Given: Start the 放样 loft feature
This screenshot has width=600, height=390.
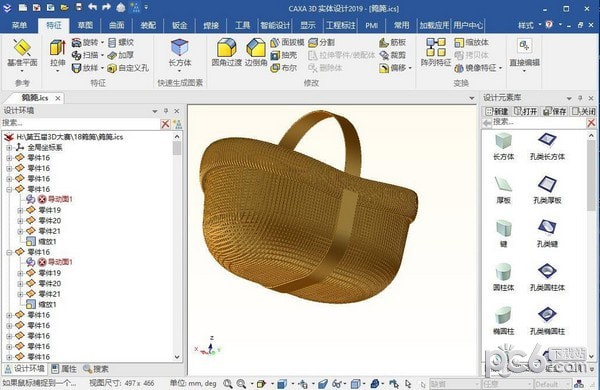Looking at the screenshot, I should point(86,68).
